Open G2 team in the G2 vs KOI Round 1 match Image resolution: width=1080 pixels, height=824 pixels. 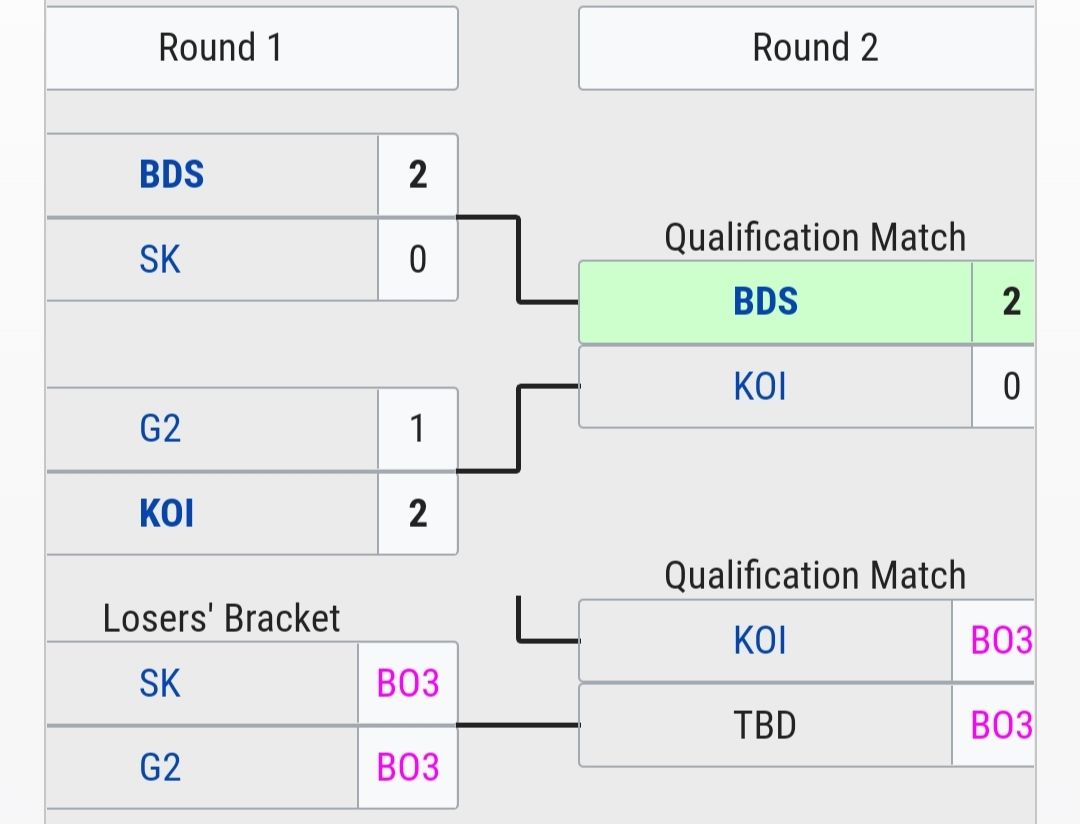pyautogui.click(x=160, y=429)
